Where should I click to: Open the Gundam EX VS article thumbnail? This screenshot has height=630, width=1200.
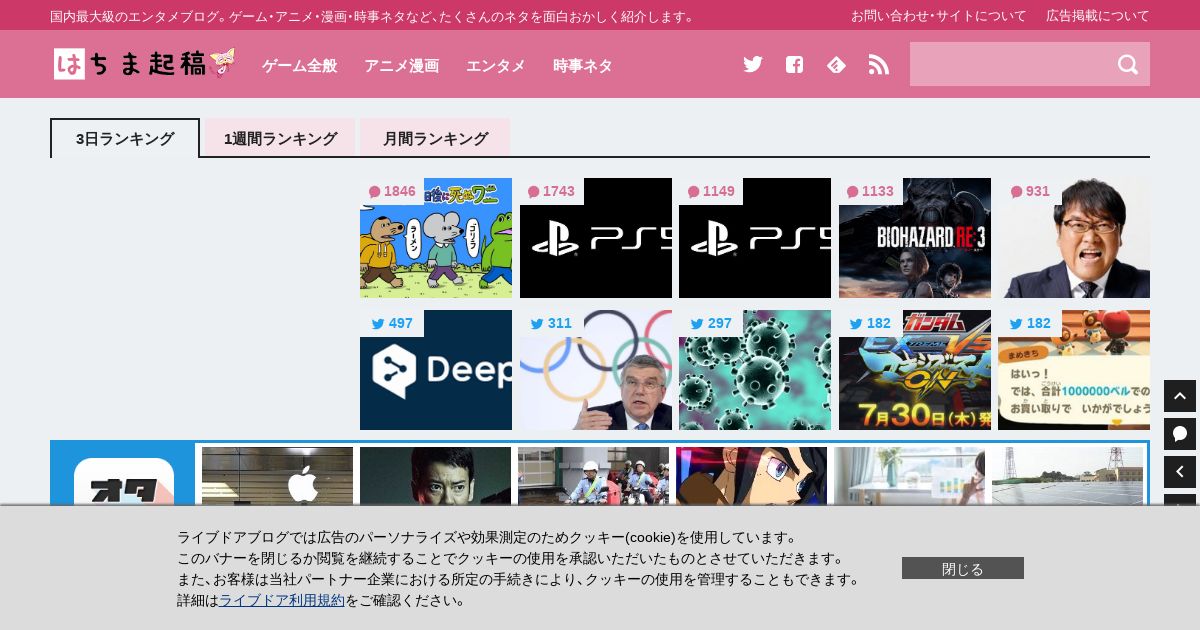pyautogui.click(x=915, y=370)
